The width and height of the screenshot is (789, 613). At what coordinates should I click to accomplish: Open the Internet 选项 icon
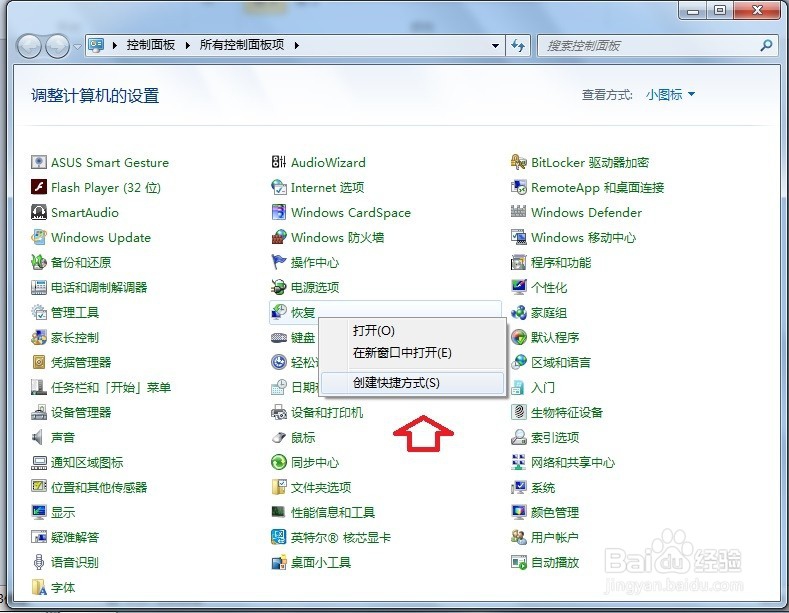[x=279, y=187]
